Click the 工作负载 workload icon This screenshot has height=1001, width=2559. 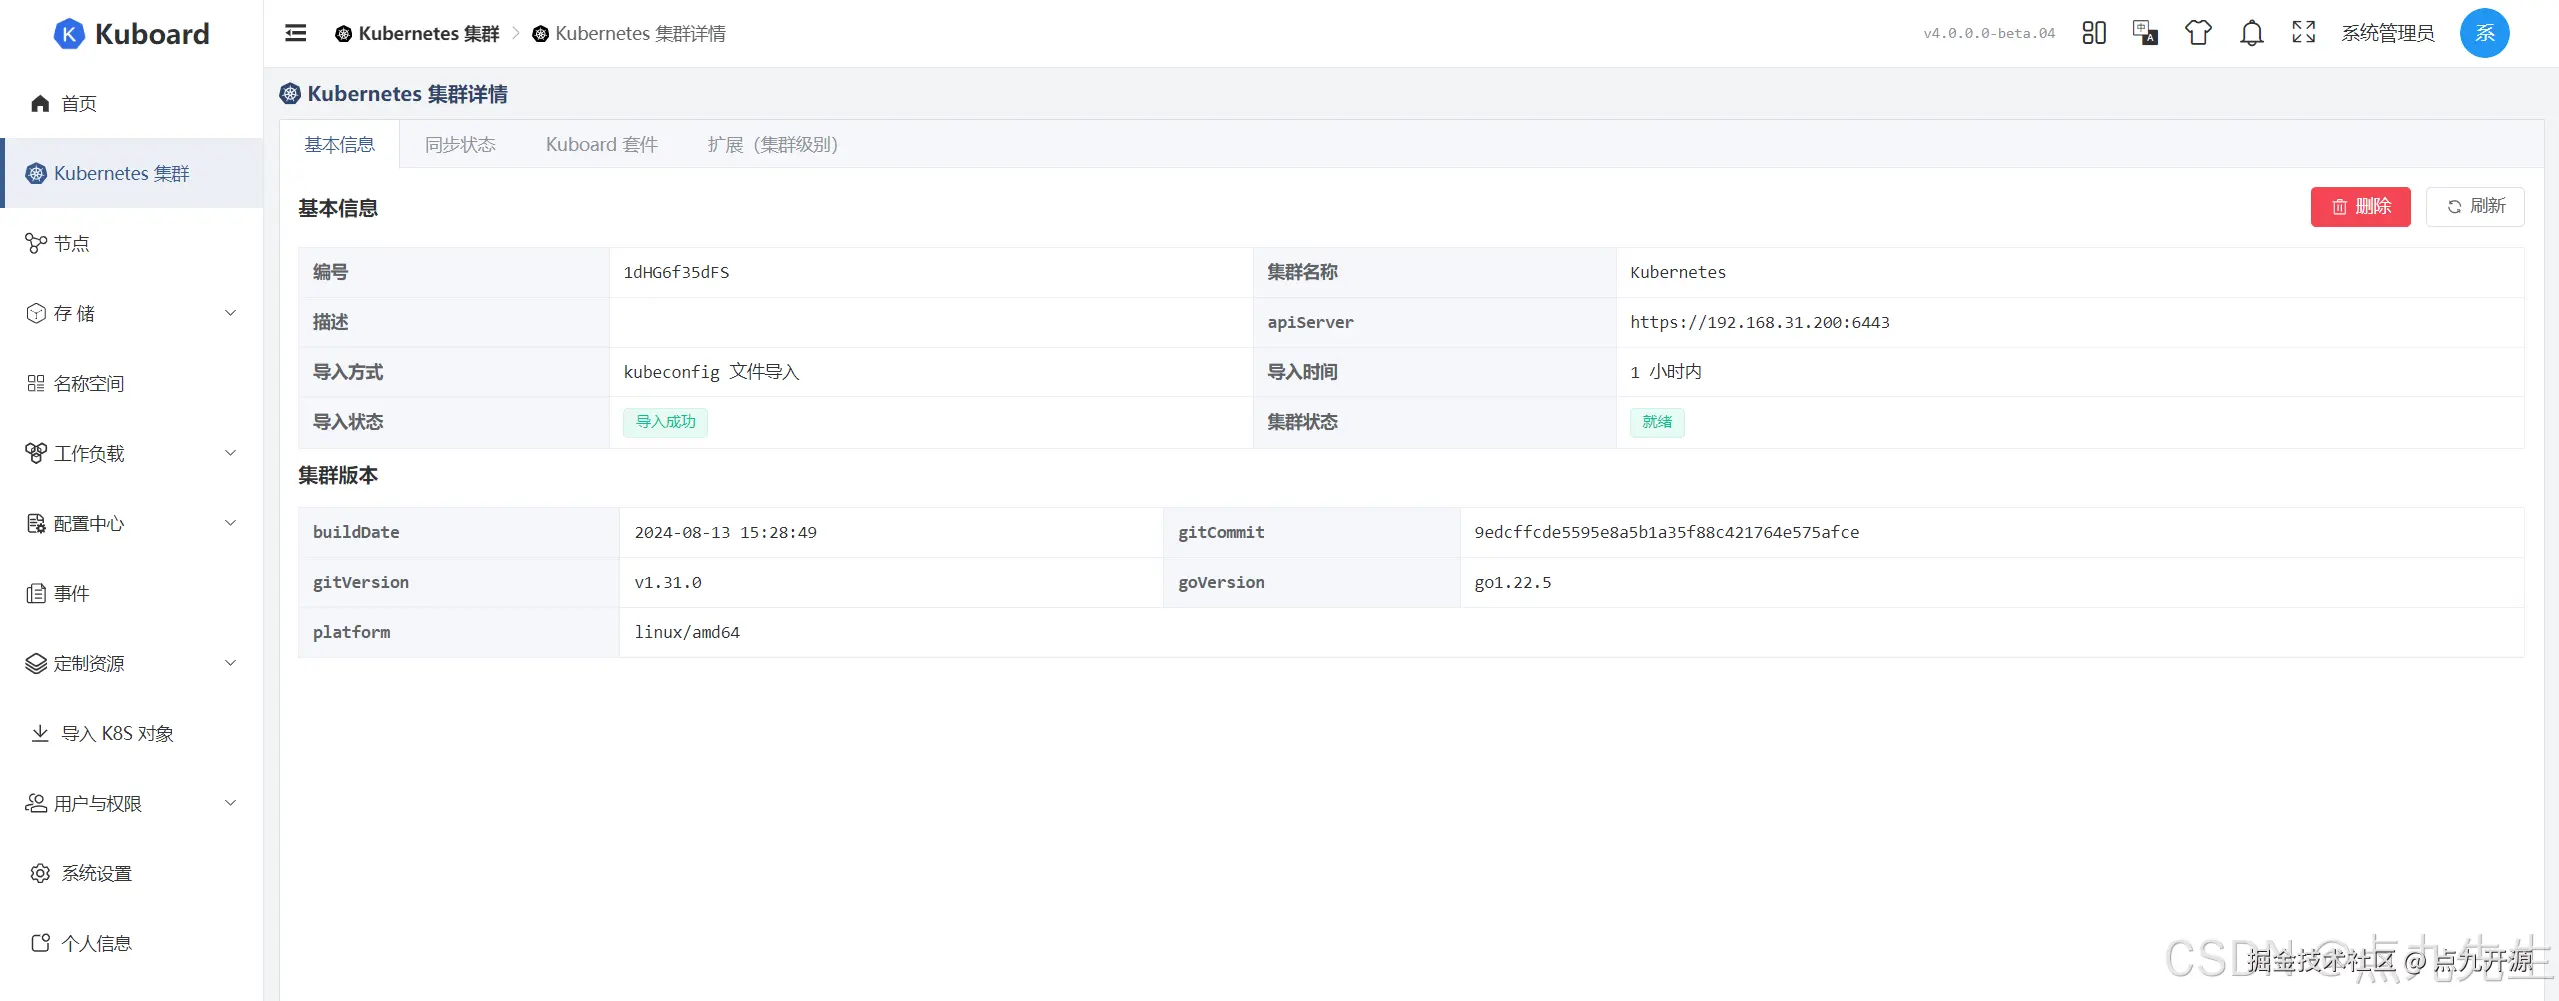click(x=36, y=453)
